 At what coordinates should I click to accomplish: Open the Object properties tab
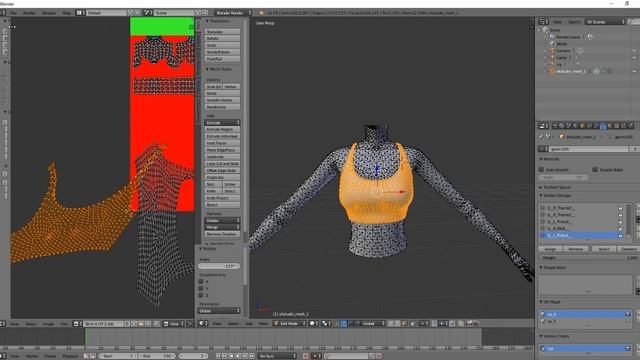tap(582, 126)
